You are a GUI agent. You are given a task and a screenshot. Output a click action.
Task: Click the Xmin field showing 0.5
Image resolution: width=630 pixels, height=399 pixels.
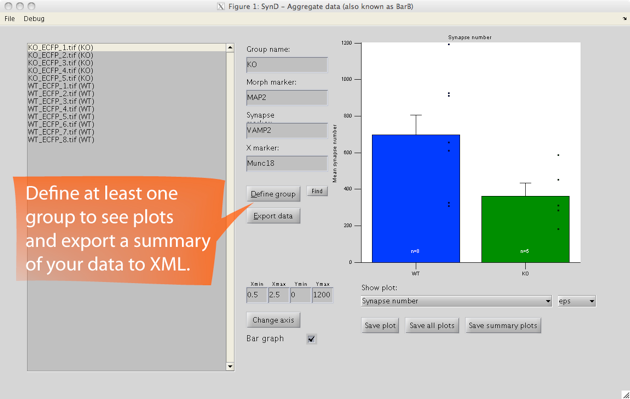tap(256, 295)
